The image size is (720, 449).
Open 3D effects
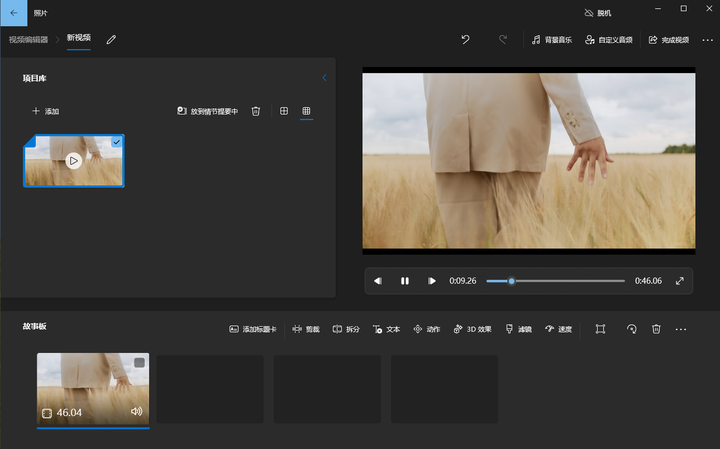472,329
